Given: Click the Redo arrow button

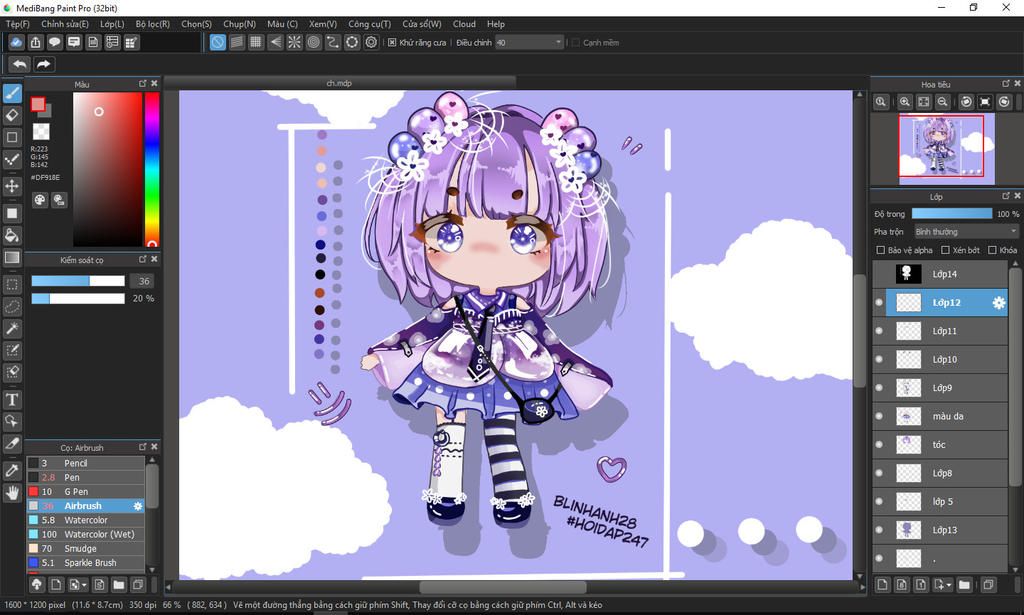Looking at the screenshot, I should (44, 64).
